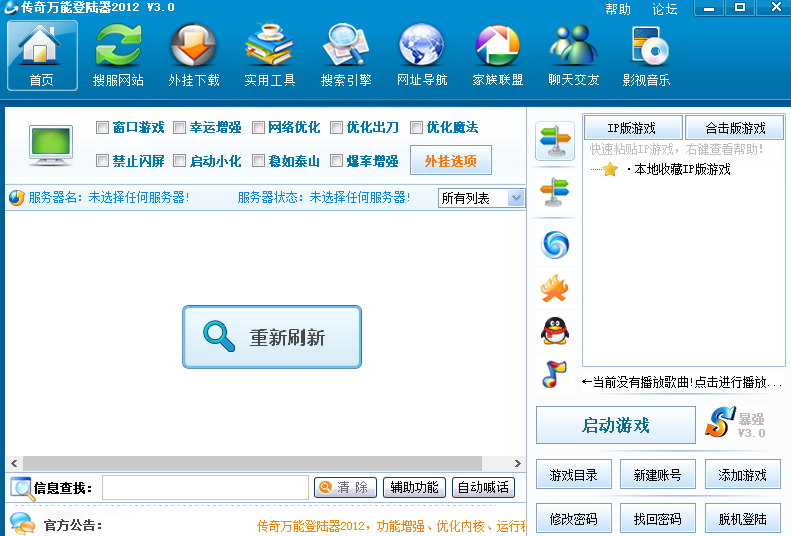Viewport: 791px width, 536px height.
Task: Click the 新建账号 button
Action: point(658,474)
